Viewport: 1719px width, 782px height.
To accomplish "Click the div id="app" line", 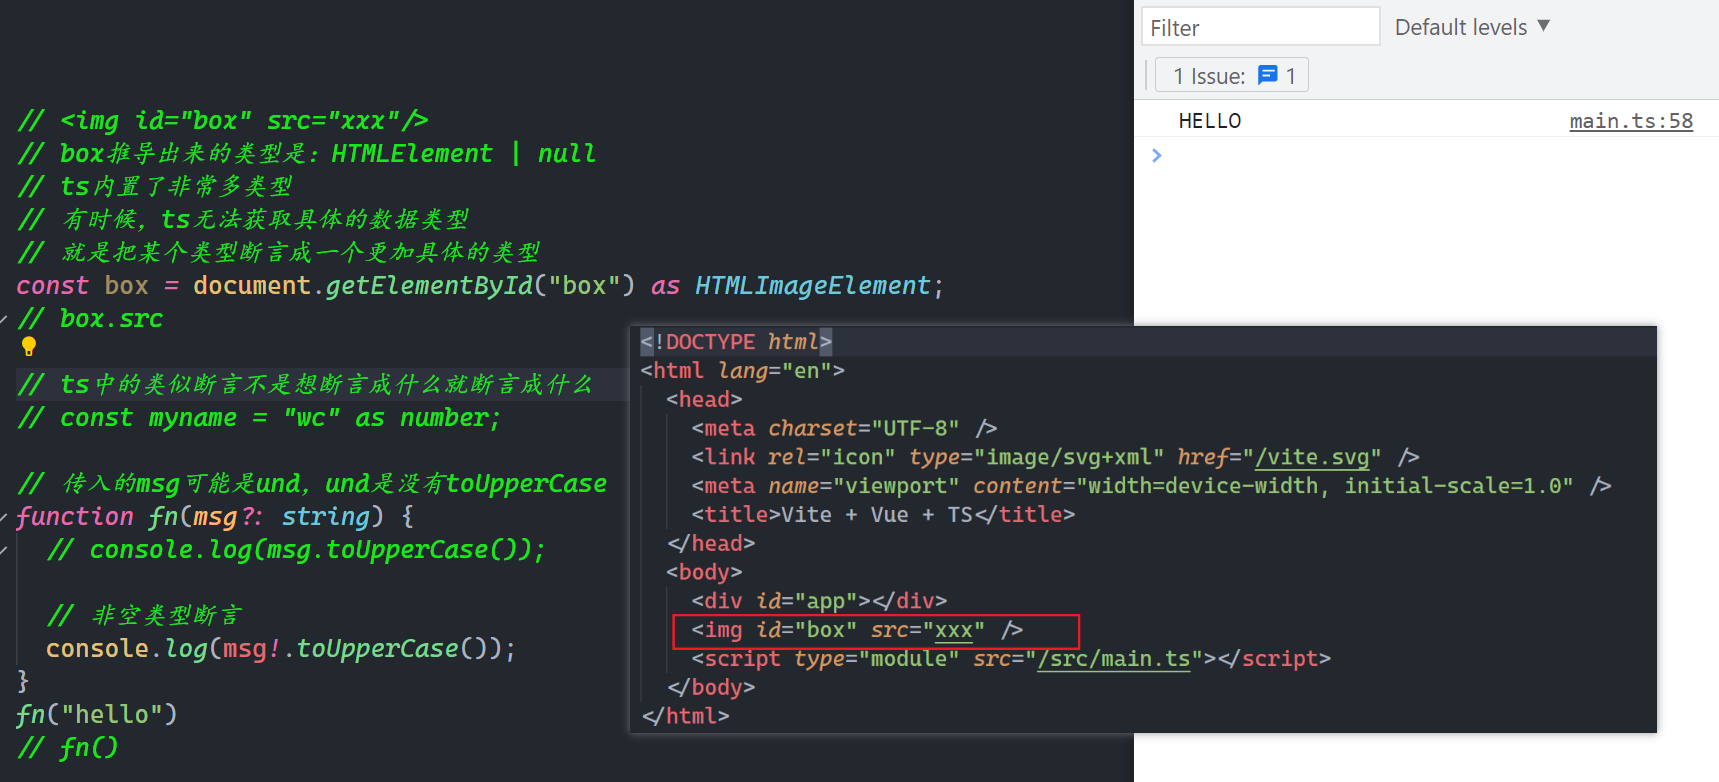I will 819,601.
